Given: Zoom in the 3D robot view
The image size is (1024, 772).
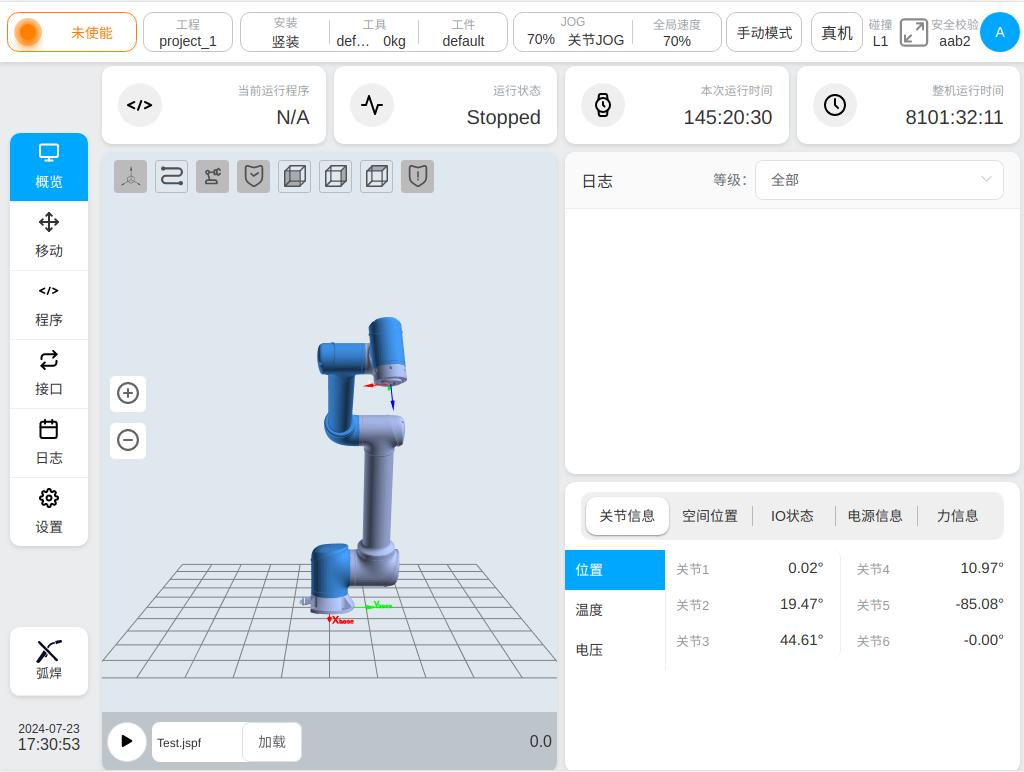Looking at the screenshot, I should point(128,393).
